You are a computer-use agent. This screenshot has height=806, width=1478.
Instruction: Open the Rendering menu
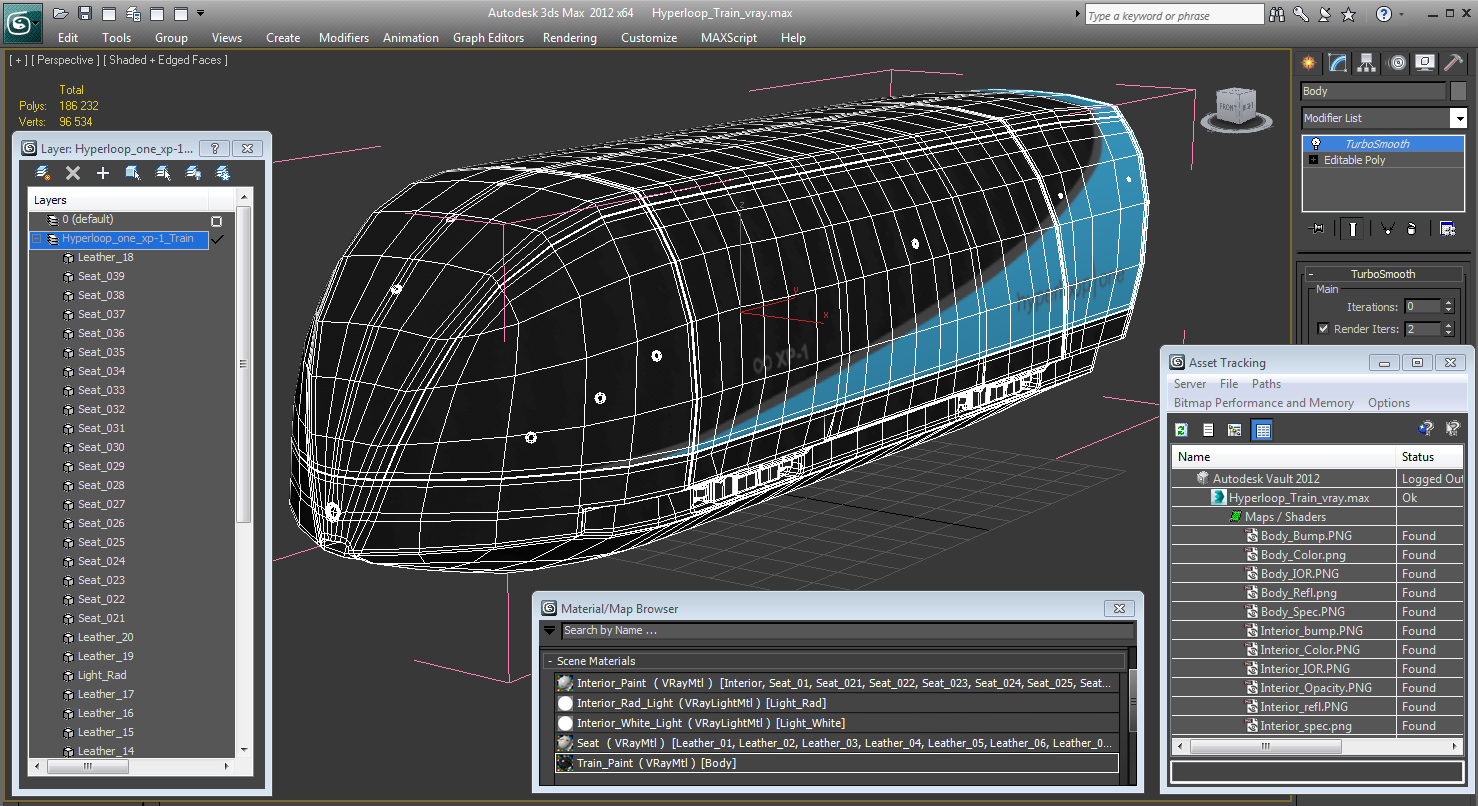point(570,38)
